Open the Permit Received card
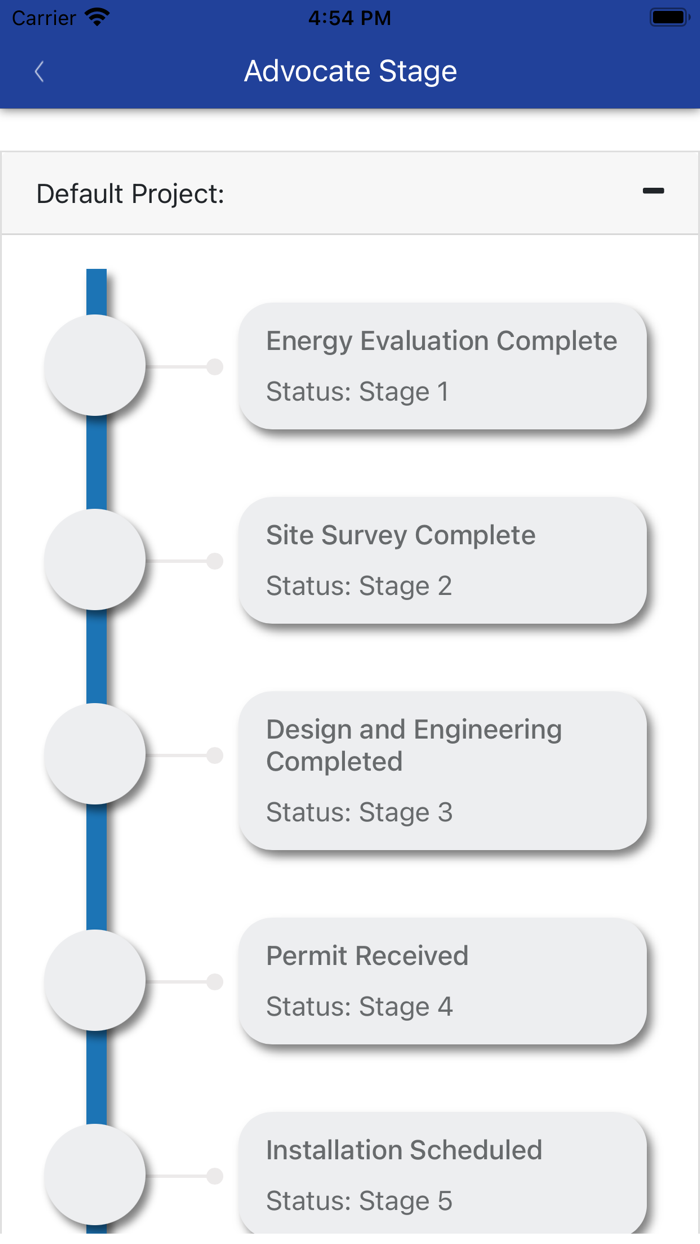Image resolution: width=700 pixels, height=1244 pixels. pos(442,981)
